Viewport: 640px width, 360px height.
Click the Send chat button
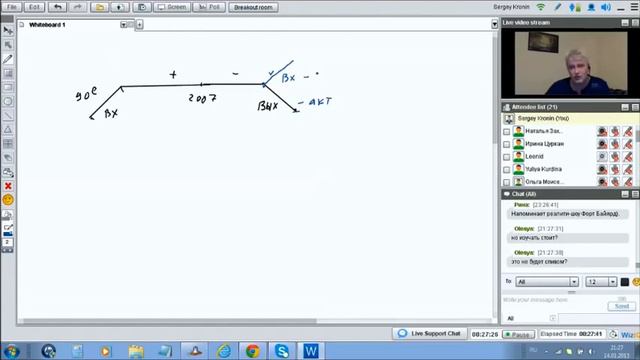(x=622, y=306)
